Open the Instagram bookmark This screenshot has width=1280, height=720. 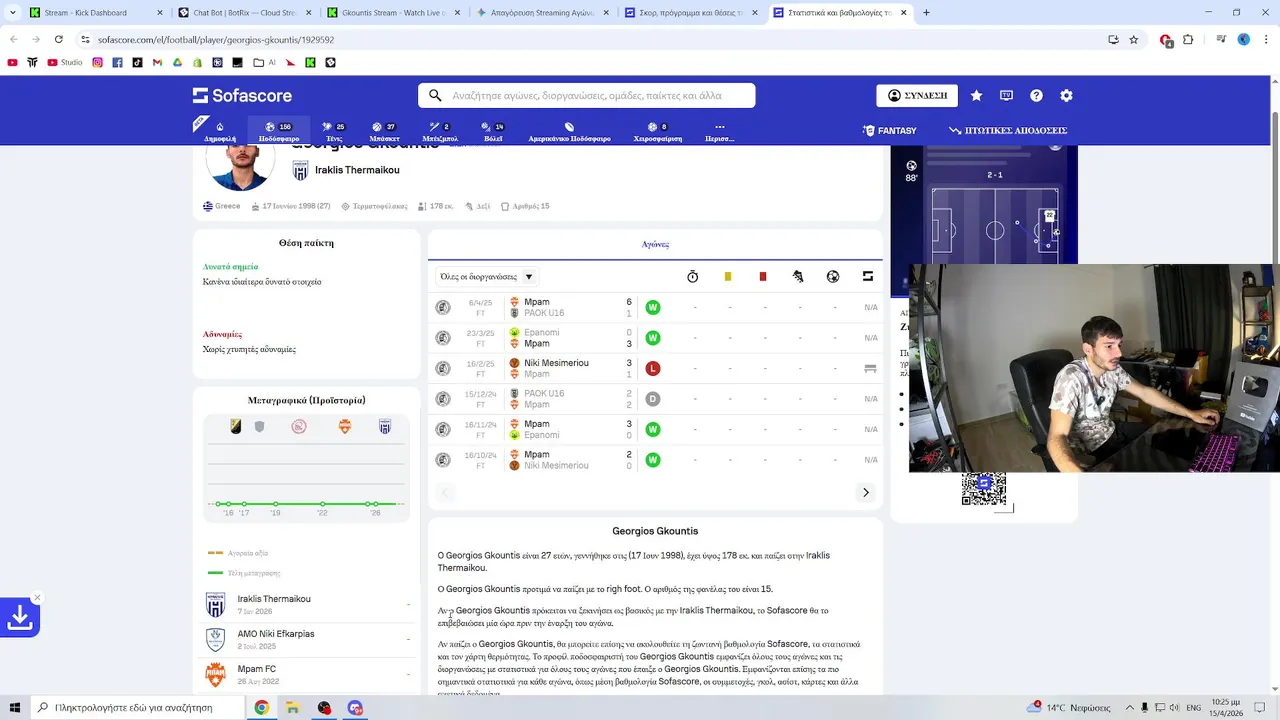97,62
